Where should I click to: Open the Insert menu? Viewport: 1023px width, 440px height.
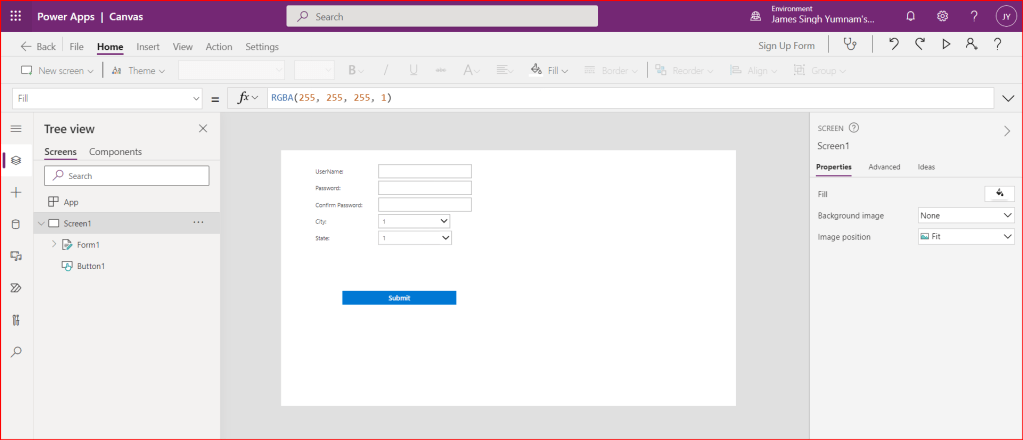pos(148,47)
